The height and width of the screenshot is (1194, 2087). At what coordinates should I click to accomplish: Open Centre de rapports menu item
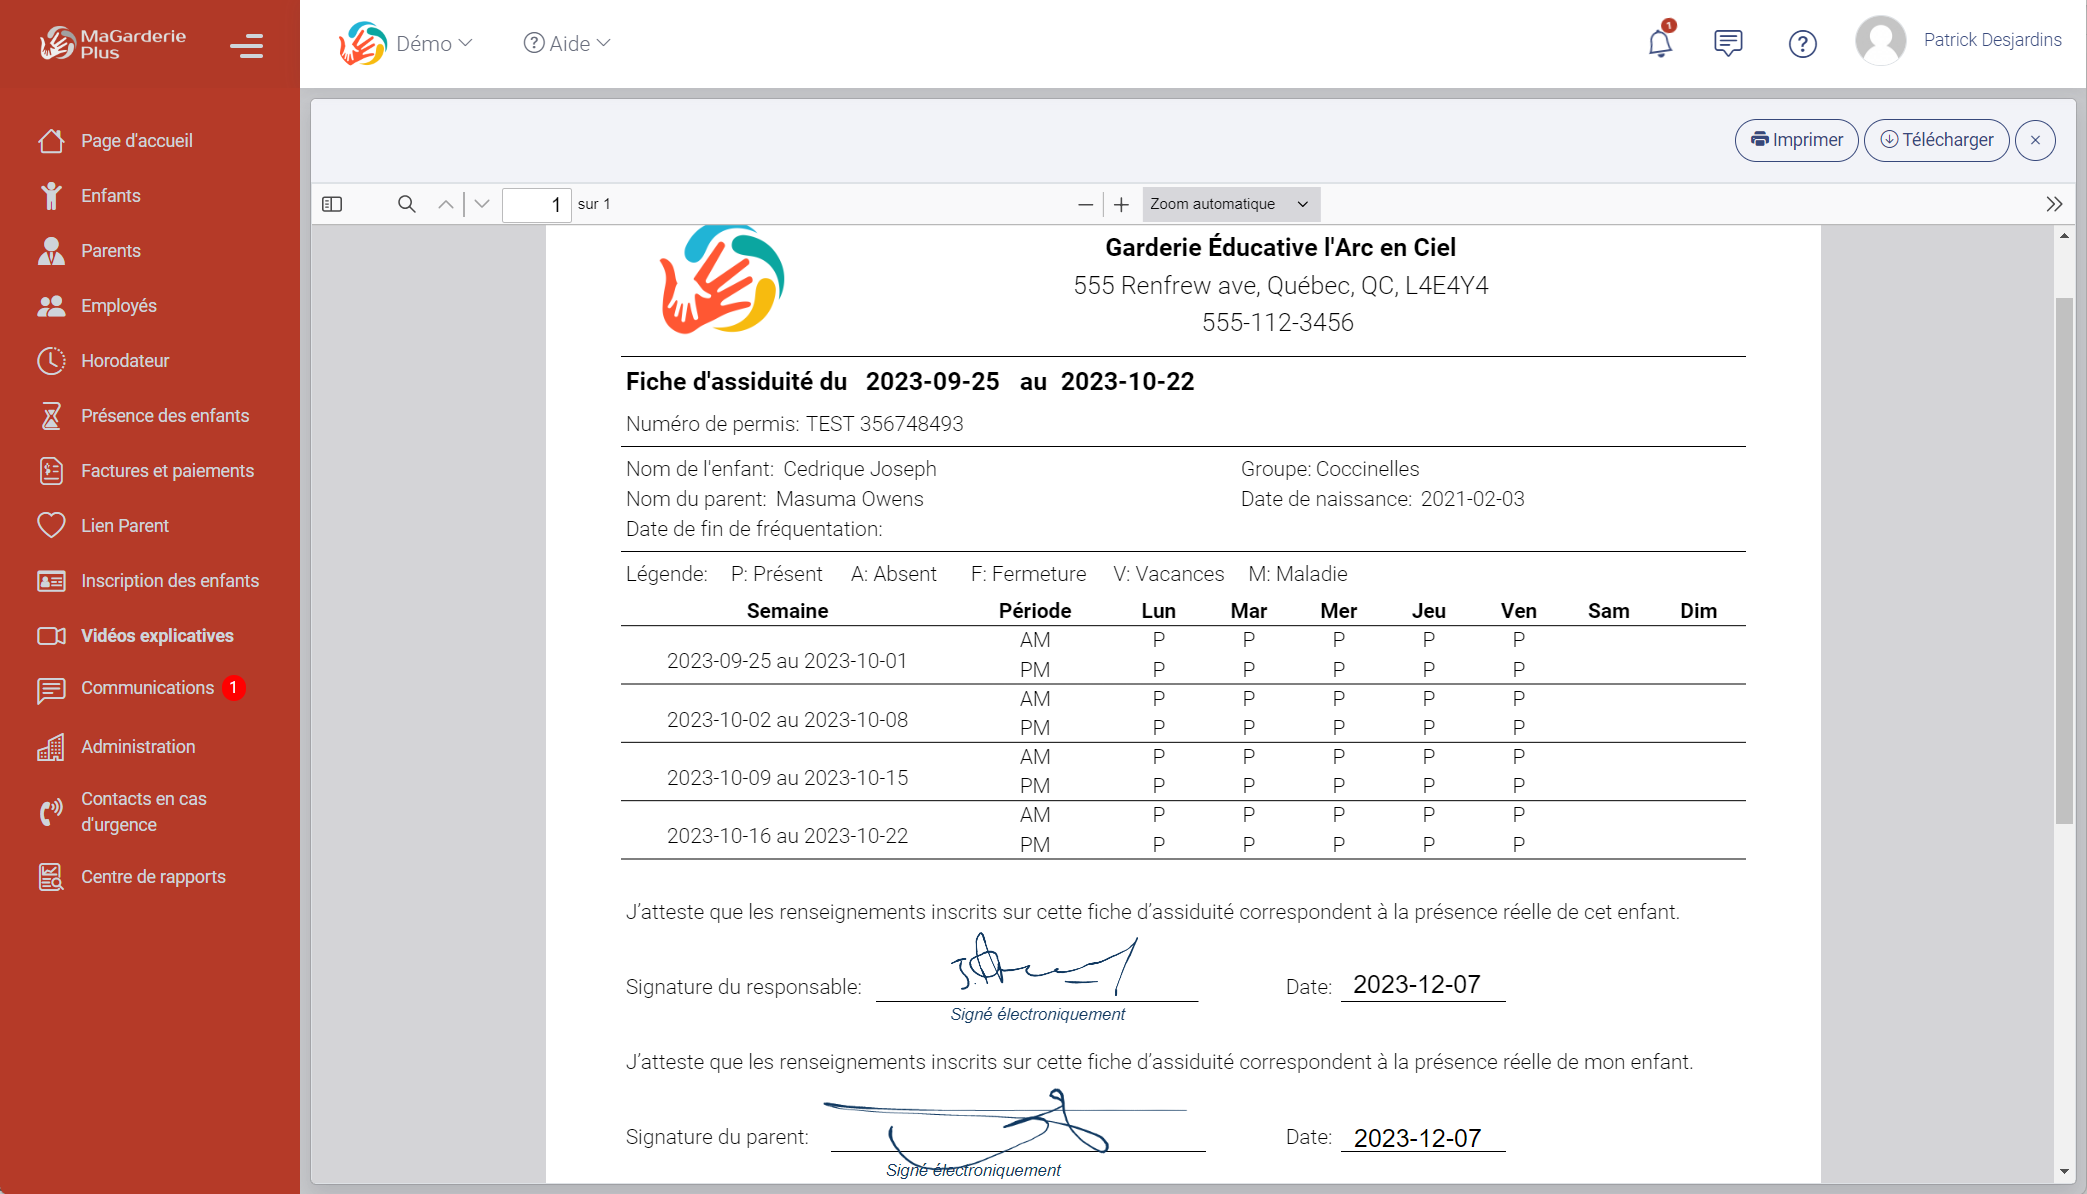pyautogui.click(x=153, y=877)
